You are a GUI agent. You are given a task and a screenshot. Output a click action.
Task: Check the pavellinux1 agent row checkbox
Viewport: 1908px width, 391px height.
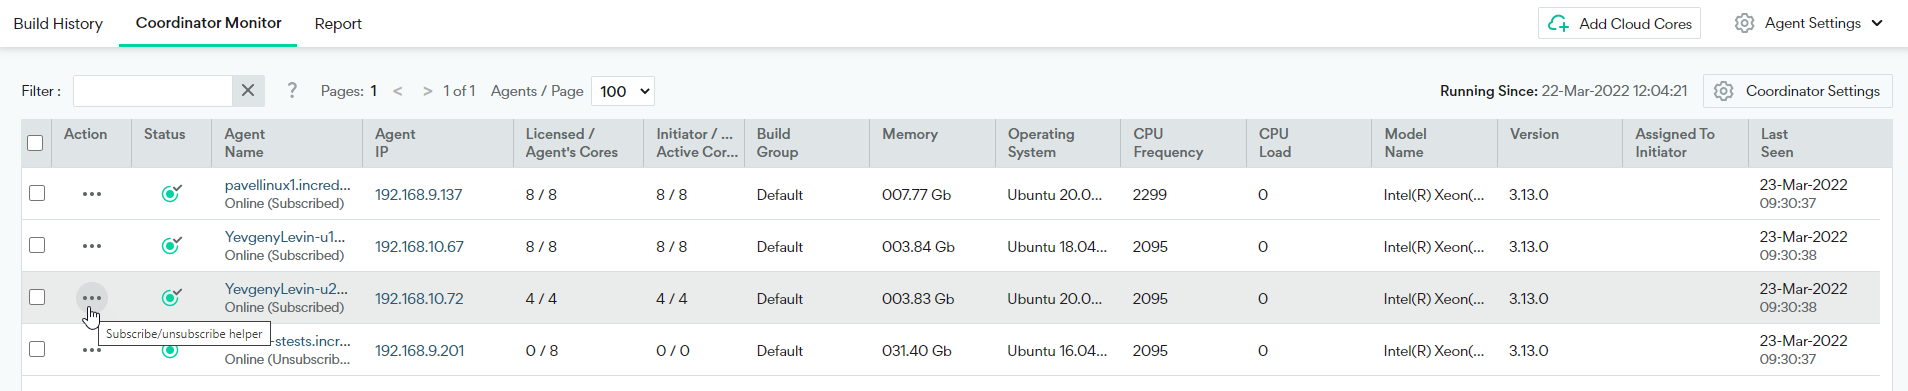tap(37, 193)
